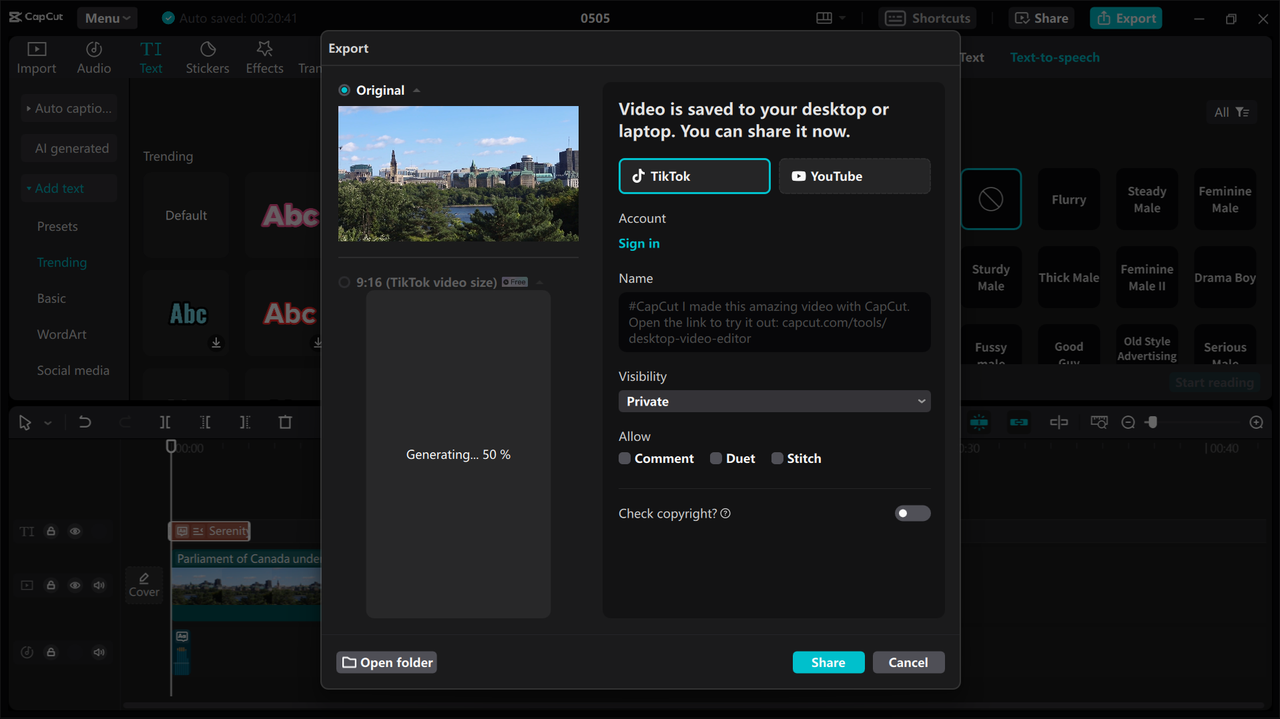Screen dimensions: 1280x719
Task: Click the preview axis icon
Action: tap(1059, 422)
